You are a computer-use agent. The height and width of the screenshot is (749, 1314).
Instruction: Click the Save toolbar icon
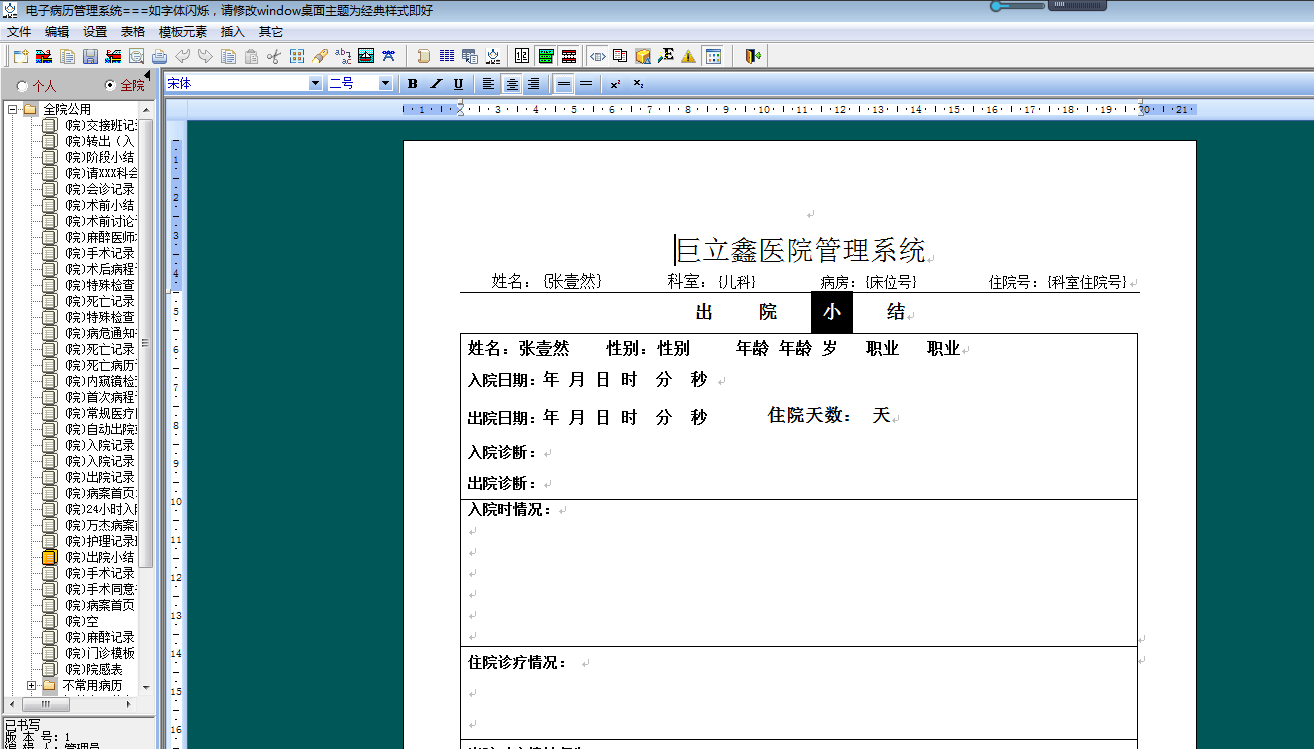click(89, 57)
